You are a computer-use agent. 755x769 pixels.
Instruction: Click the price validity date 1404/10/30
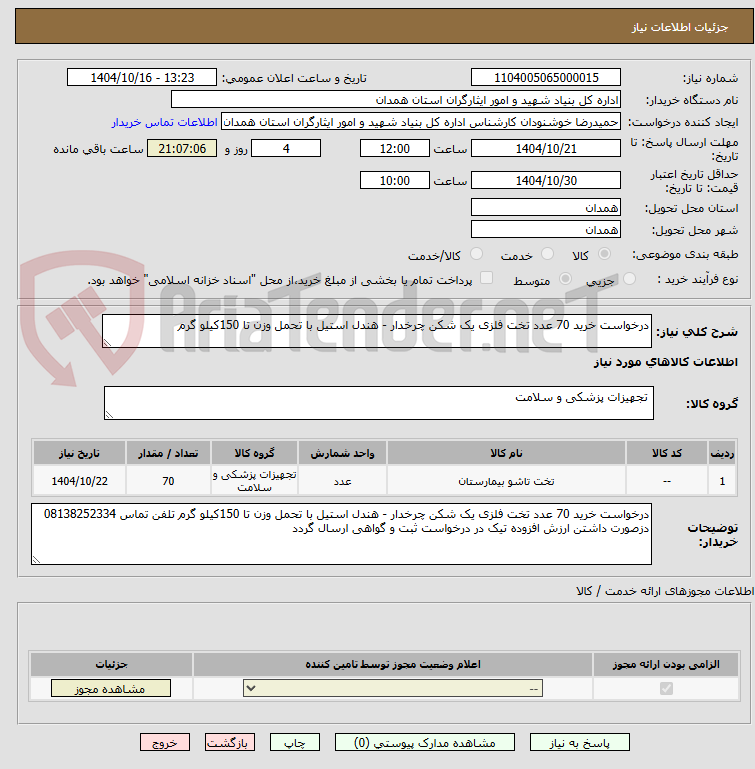point(546,180)
